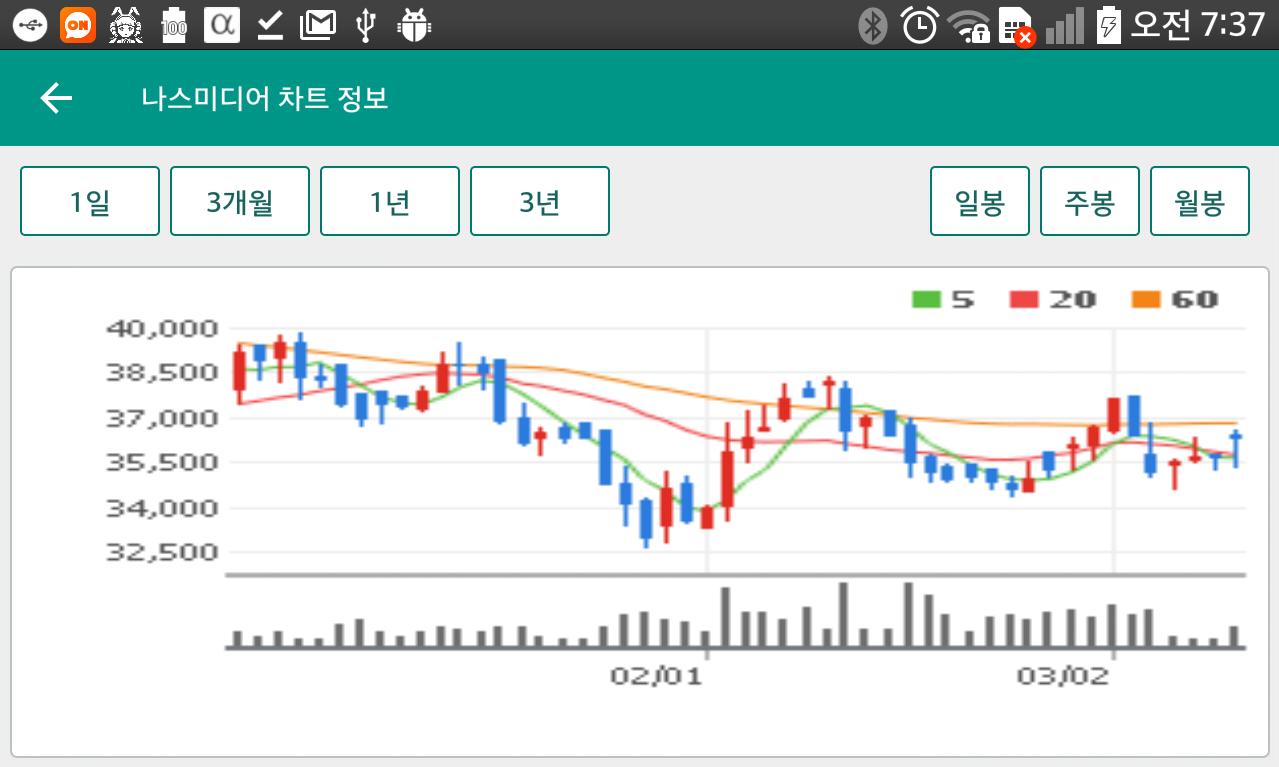Viewport: 1279px width, 767px height.
Task: Tap the 나스미디어 차트 정보 title
Action: [x=265, y=98]
